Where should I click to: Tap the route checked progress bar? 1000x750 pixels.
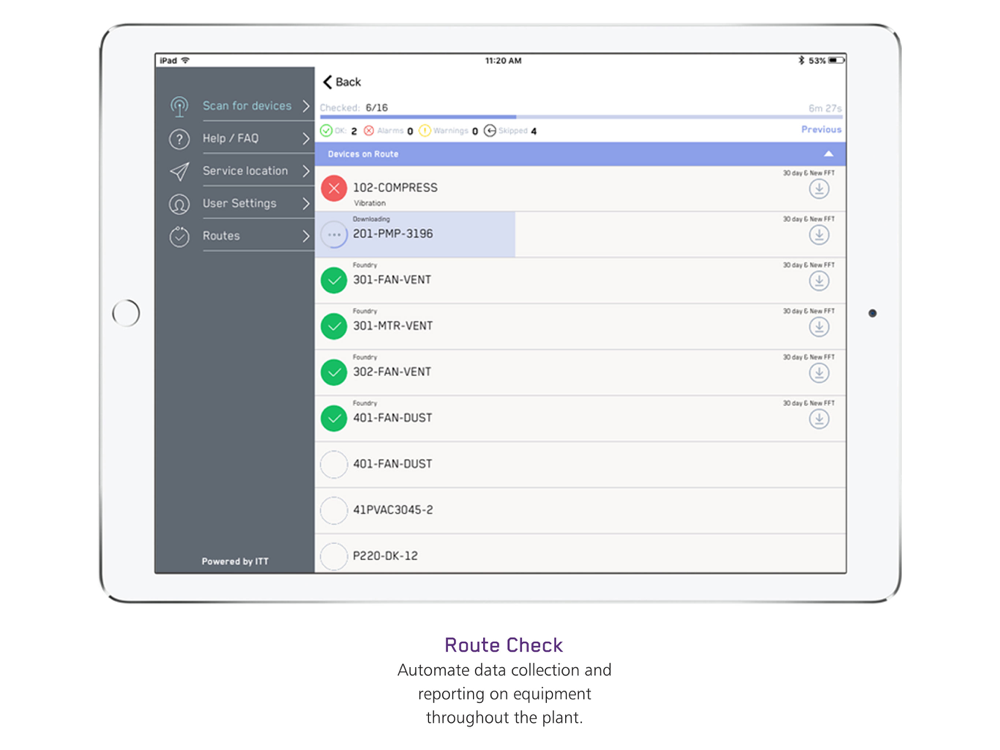coord(581,117)
